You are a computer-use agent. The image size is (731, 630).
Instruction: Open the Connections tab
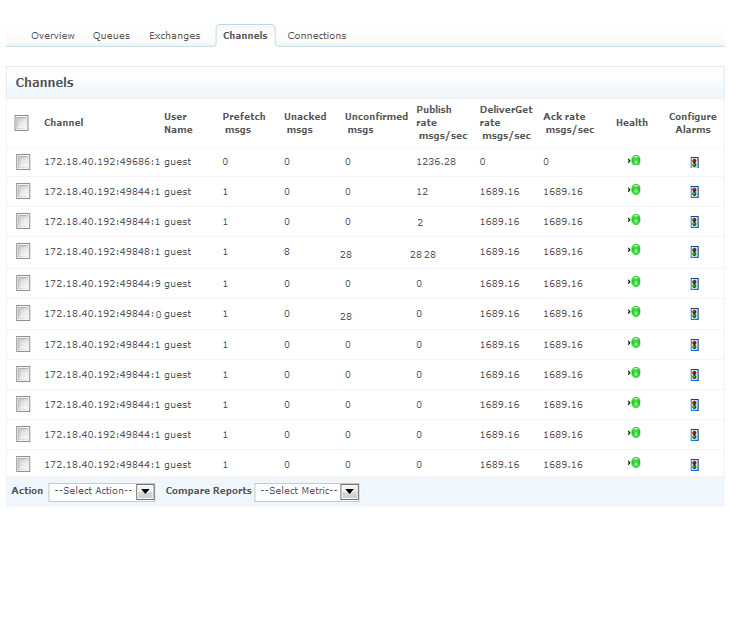coord(317,36)
